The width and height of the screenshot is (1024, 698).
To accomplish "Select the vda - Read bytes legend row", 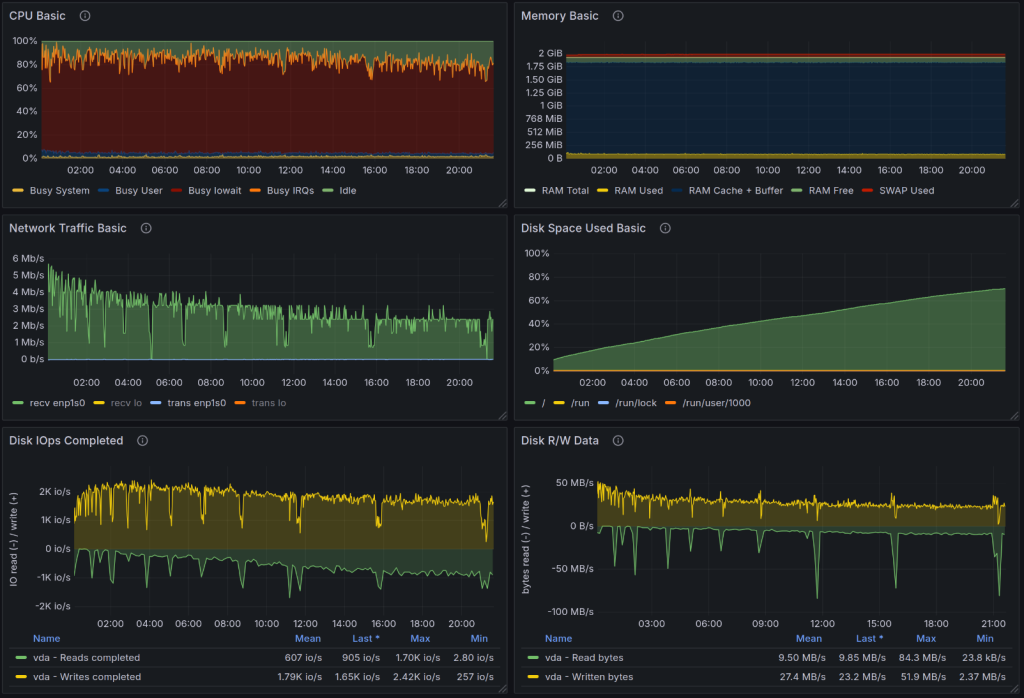I will point(582,658).
